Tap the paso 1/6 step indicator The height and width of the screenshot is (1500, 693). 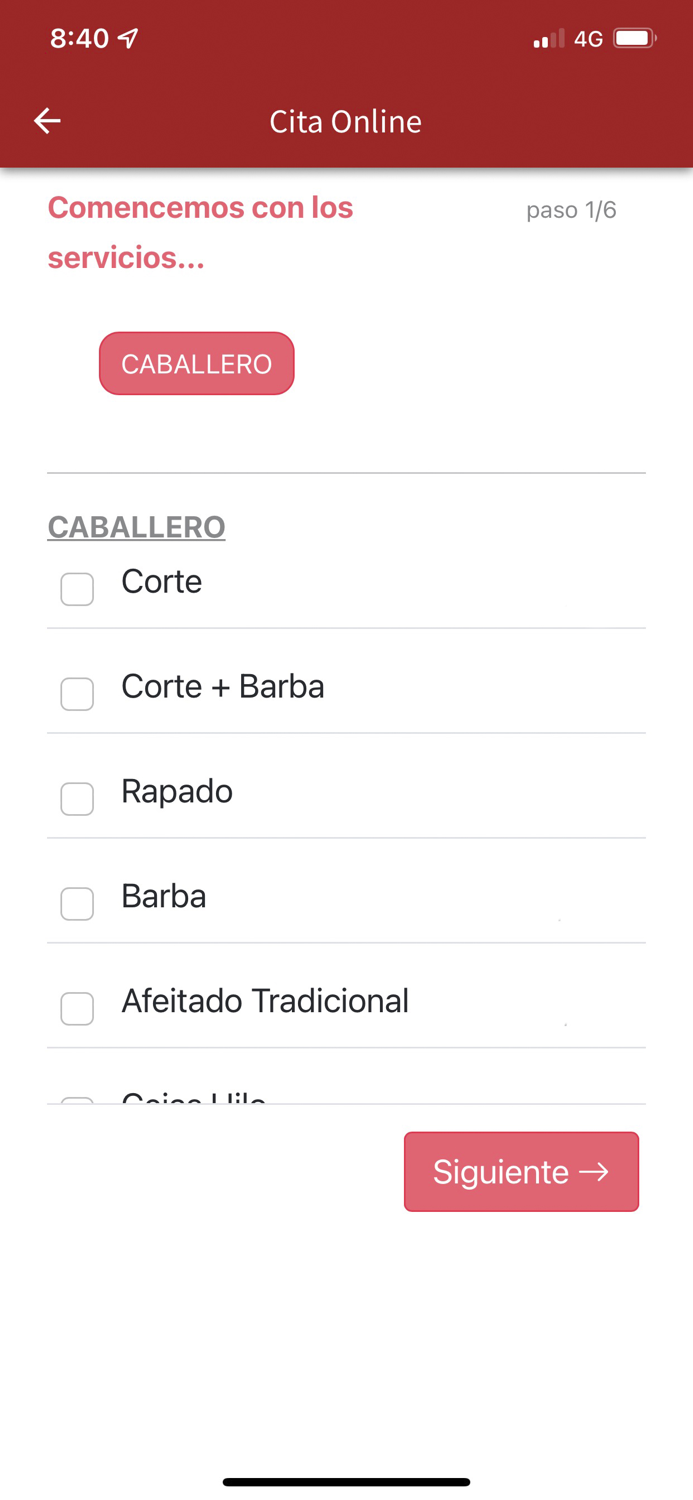point(571,210)
